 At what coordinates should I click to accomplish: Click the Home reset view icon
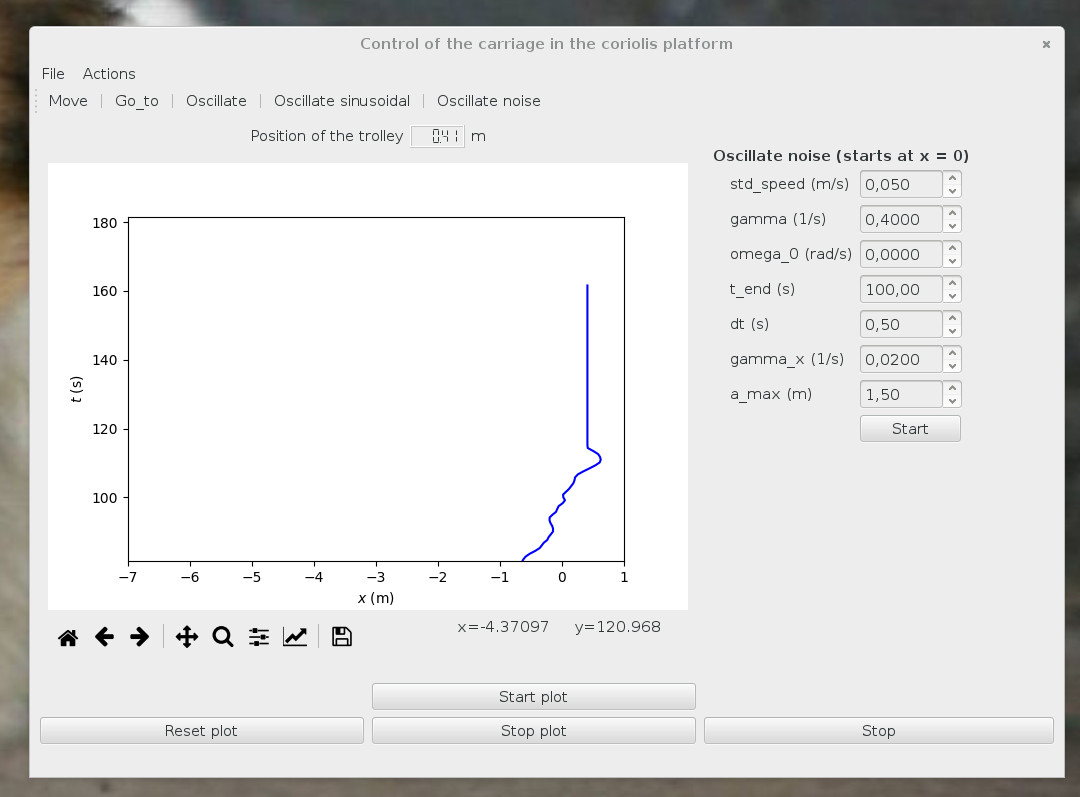[x=68, y=637]
